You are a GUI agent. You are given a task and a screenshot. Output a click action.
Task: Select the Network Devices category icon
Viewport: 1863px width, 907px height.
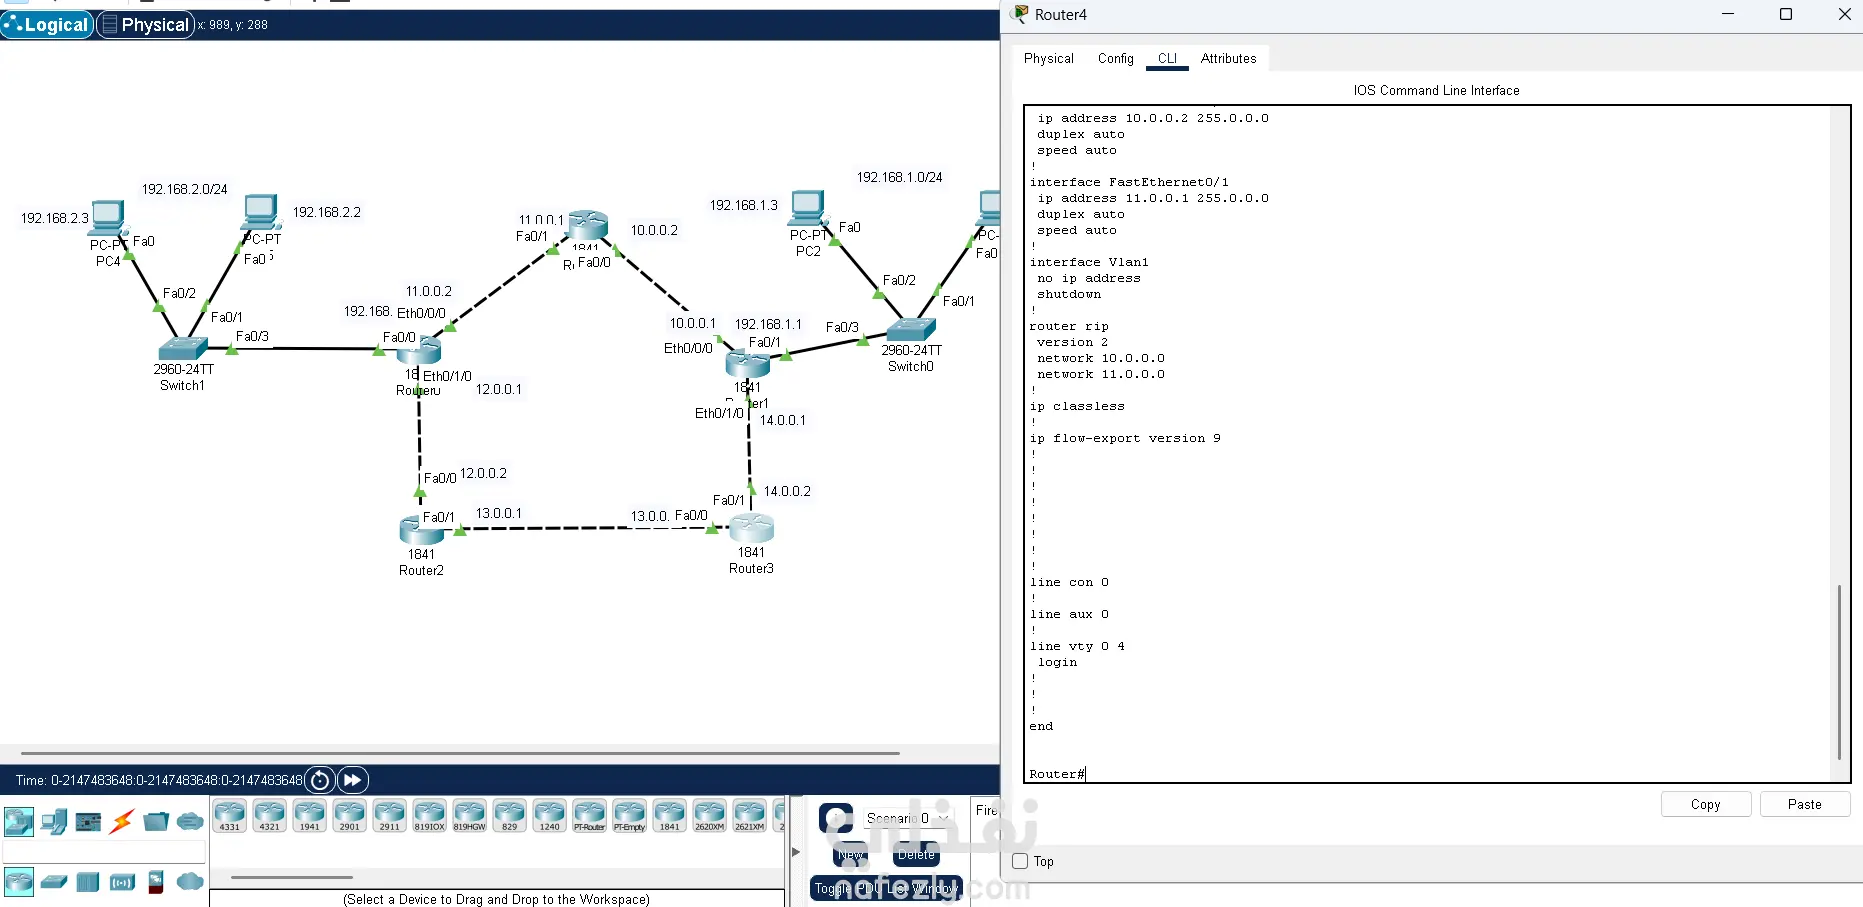click(19, 822)
